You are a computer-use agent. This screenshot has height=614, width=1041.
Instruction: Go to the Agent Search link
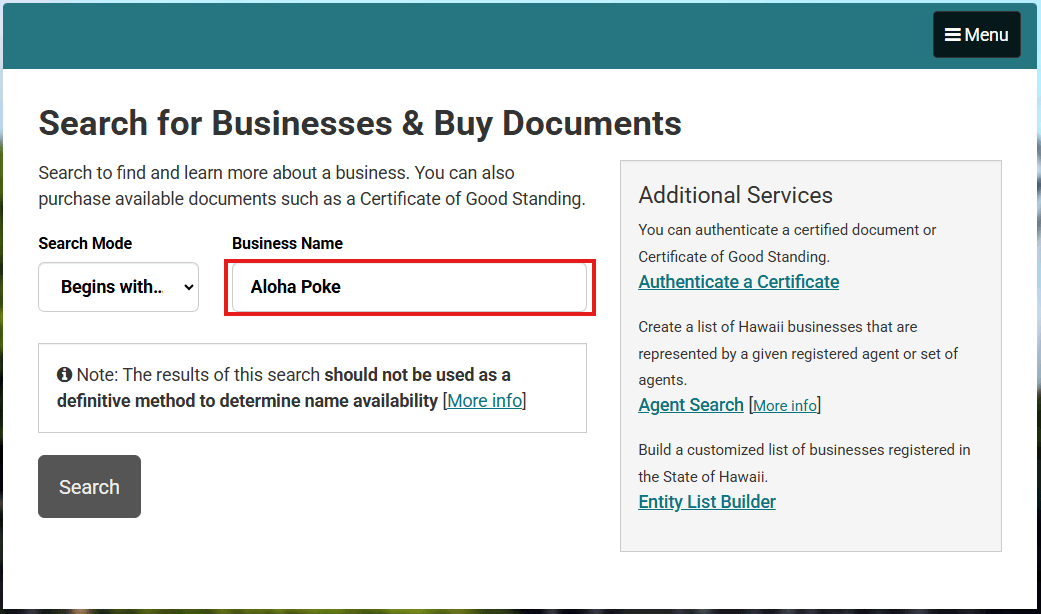coord(690,405)
